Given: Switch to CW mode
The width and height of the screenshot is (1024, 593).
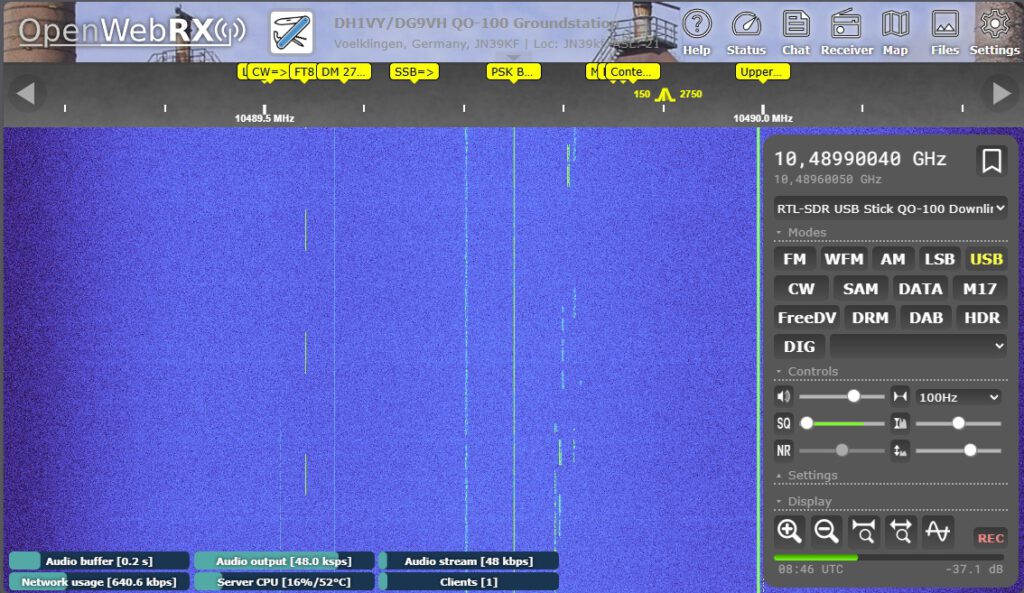Looking at the screenshot, I should coord(801,289).
